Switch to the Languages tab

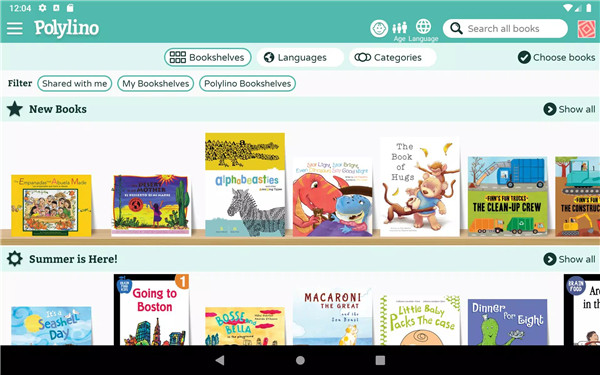point(300,57)
